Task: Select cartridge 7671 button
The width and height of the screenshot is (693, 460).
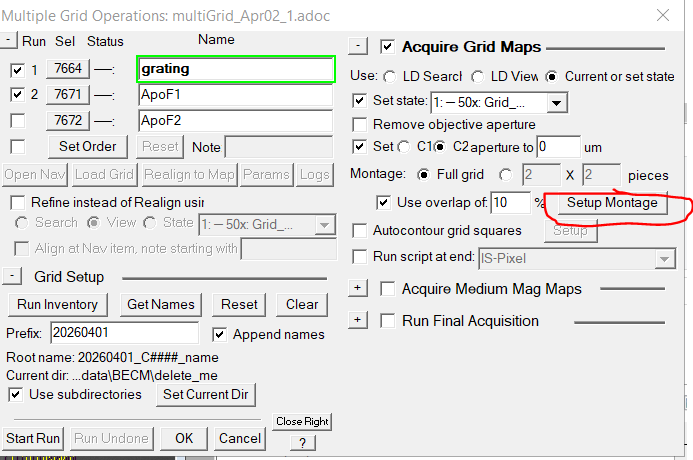Action: point(68,95)
